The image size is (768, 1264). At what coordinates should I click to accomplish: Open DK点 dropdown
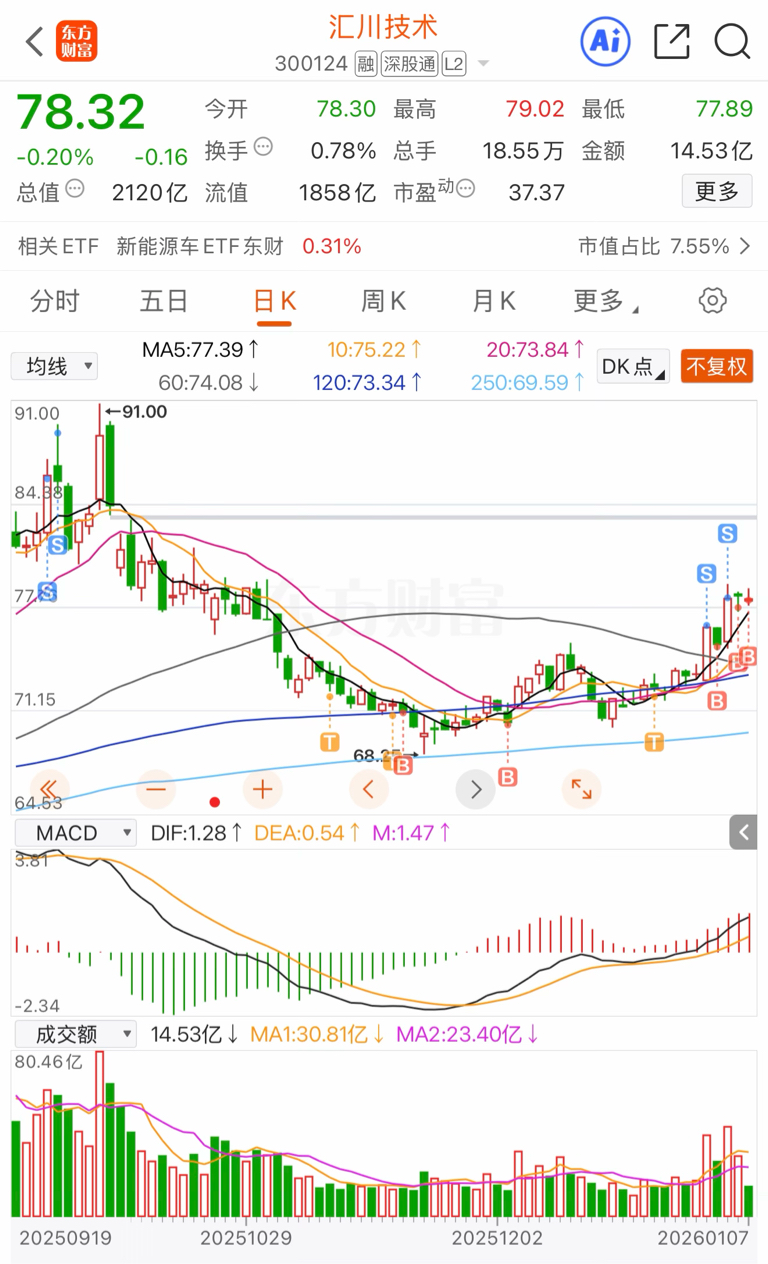tap(633, 366)
